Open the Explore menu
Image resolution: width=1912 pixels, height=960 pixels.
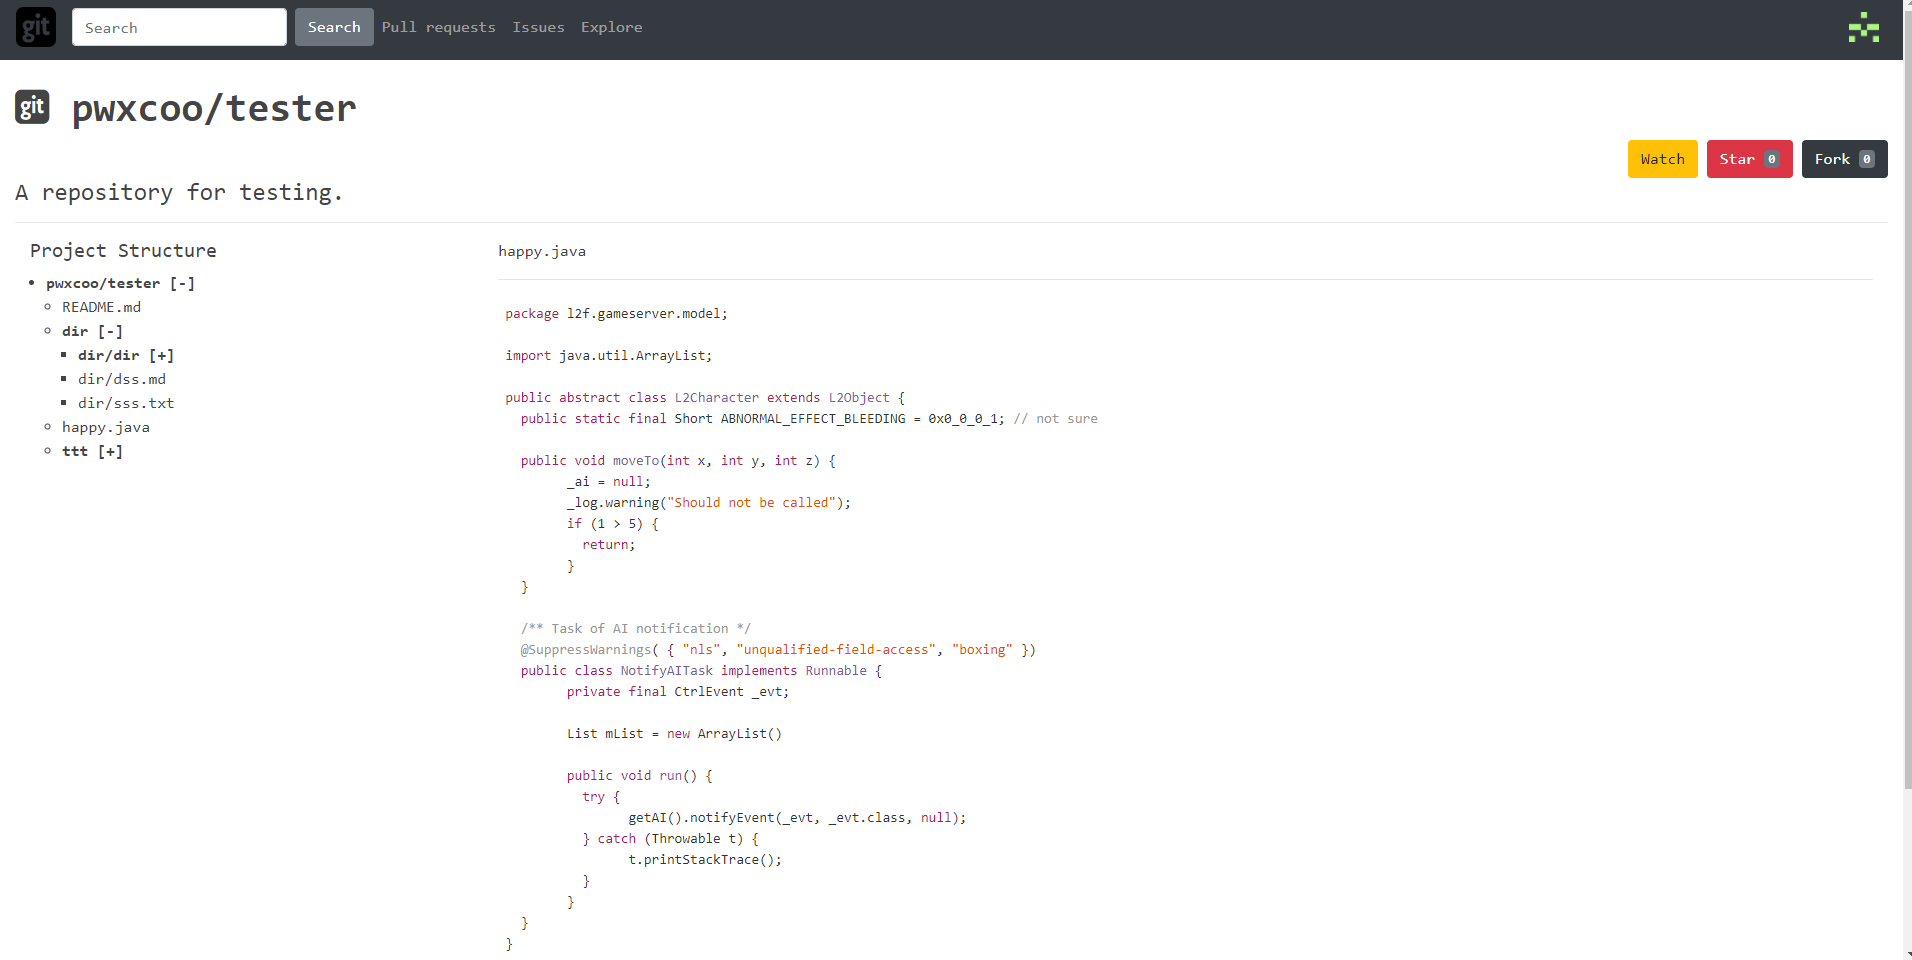coord(611,27)
